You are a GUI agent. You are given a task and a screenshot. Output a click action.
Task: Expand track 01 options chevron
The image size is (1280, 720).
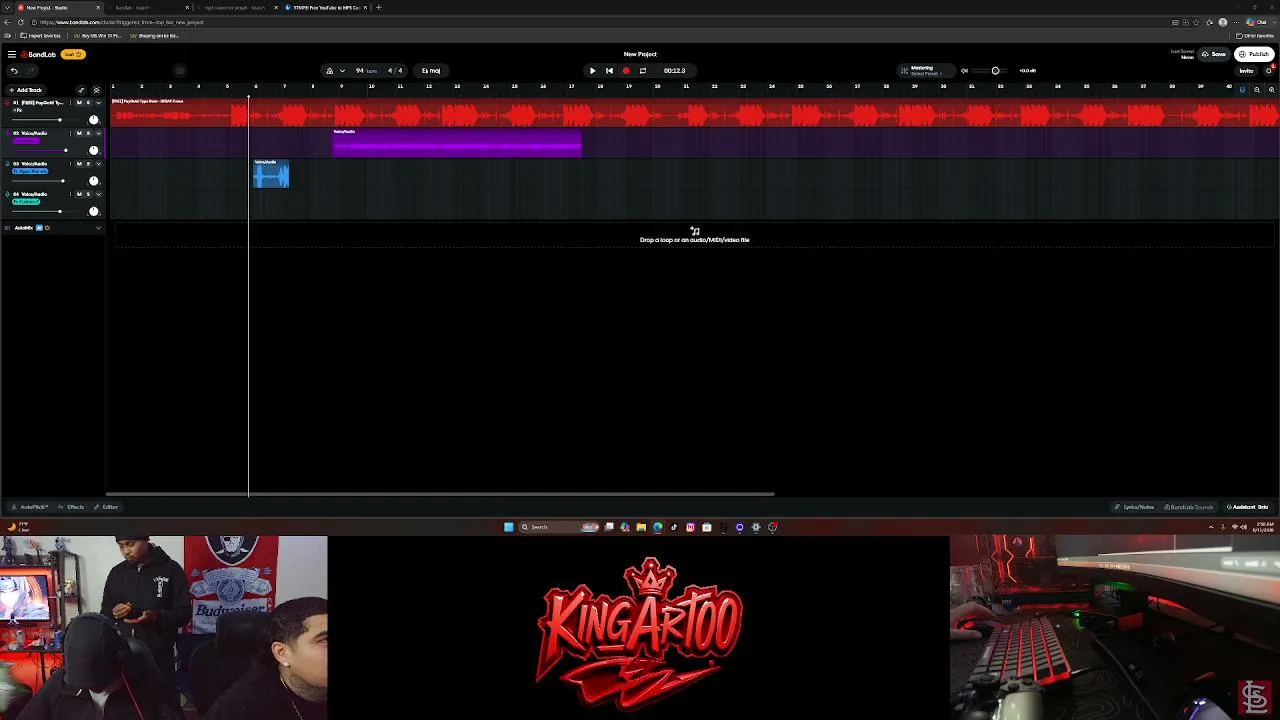98,103
